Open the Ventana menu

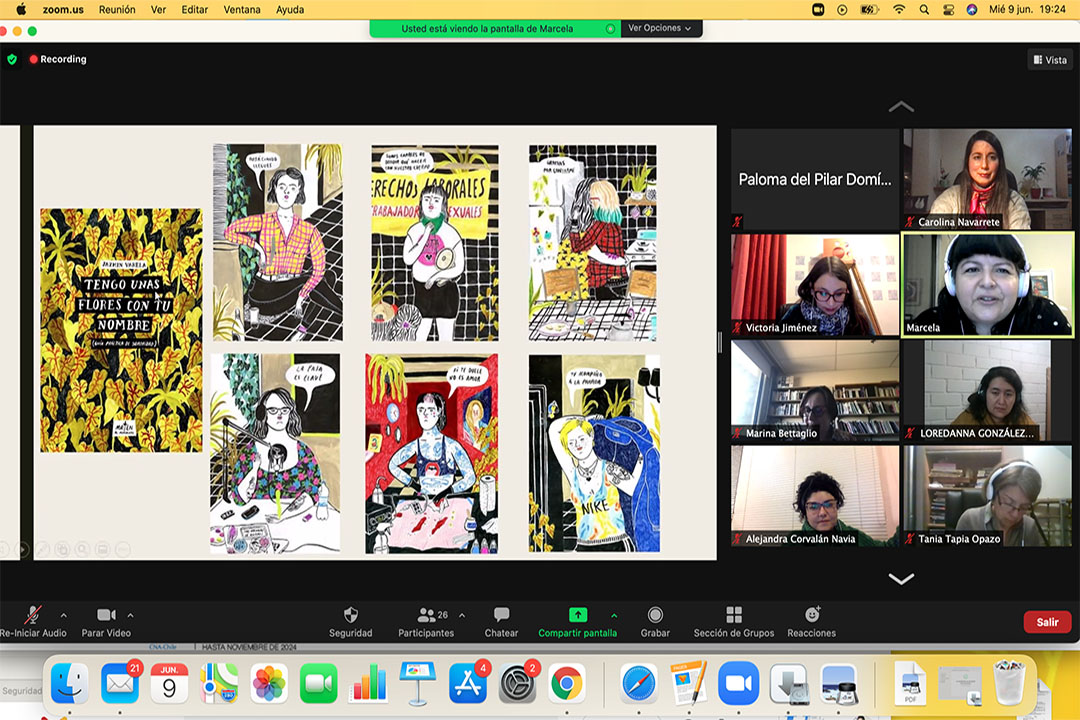coord(241,9)
